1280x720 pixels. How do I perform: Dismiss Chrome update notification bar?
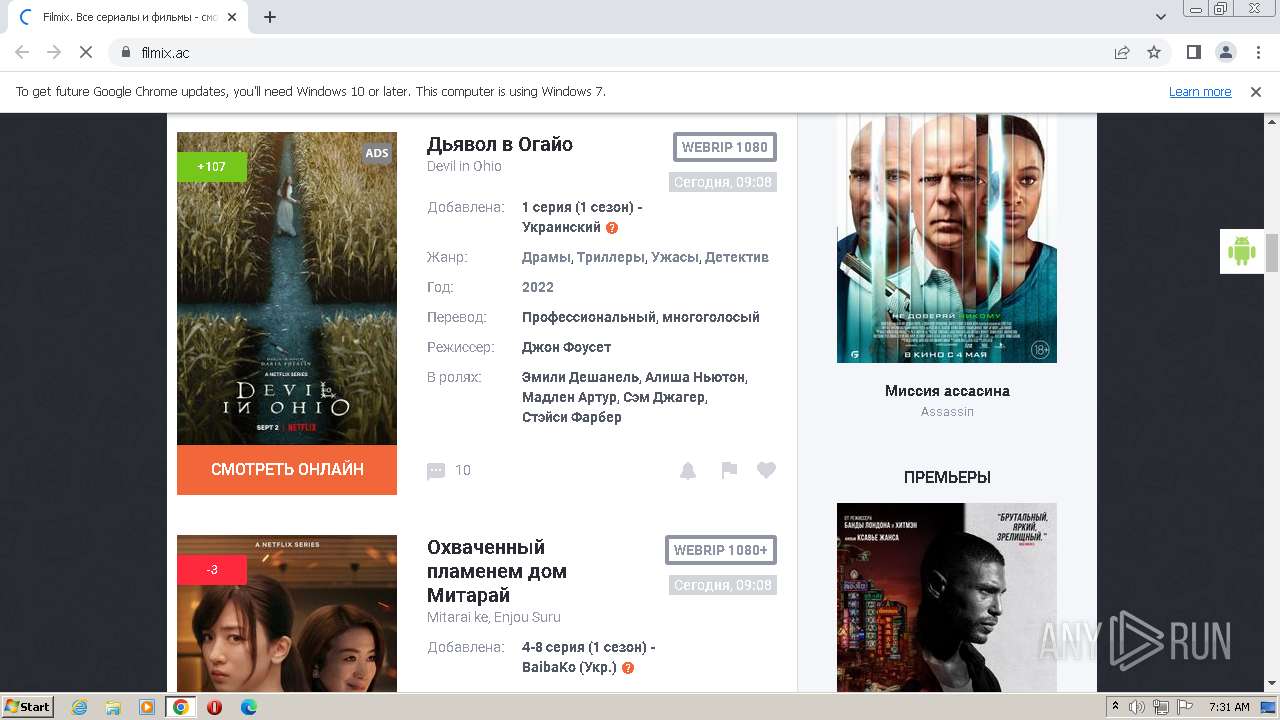[x=1256, y=91]
